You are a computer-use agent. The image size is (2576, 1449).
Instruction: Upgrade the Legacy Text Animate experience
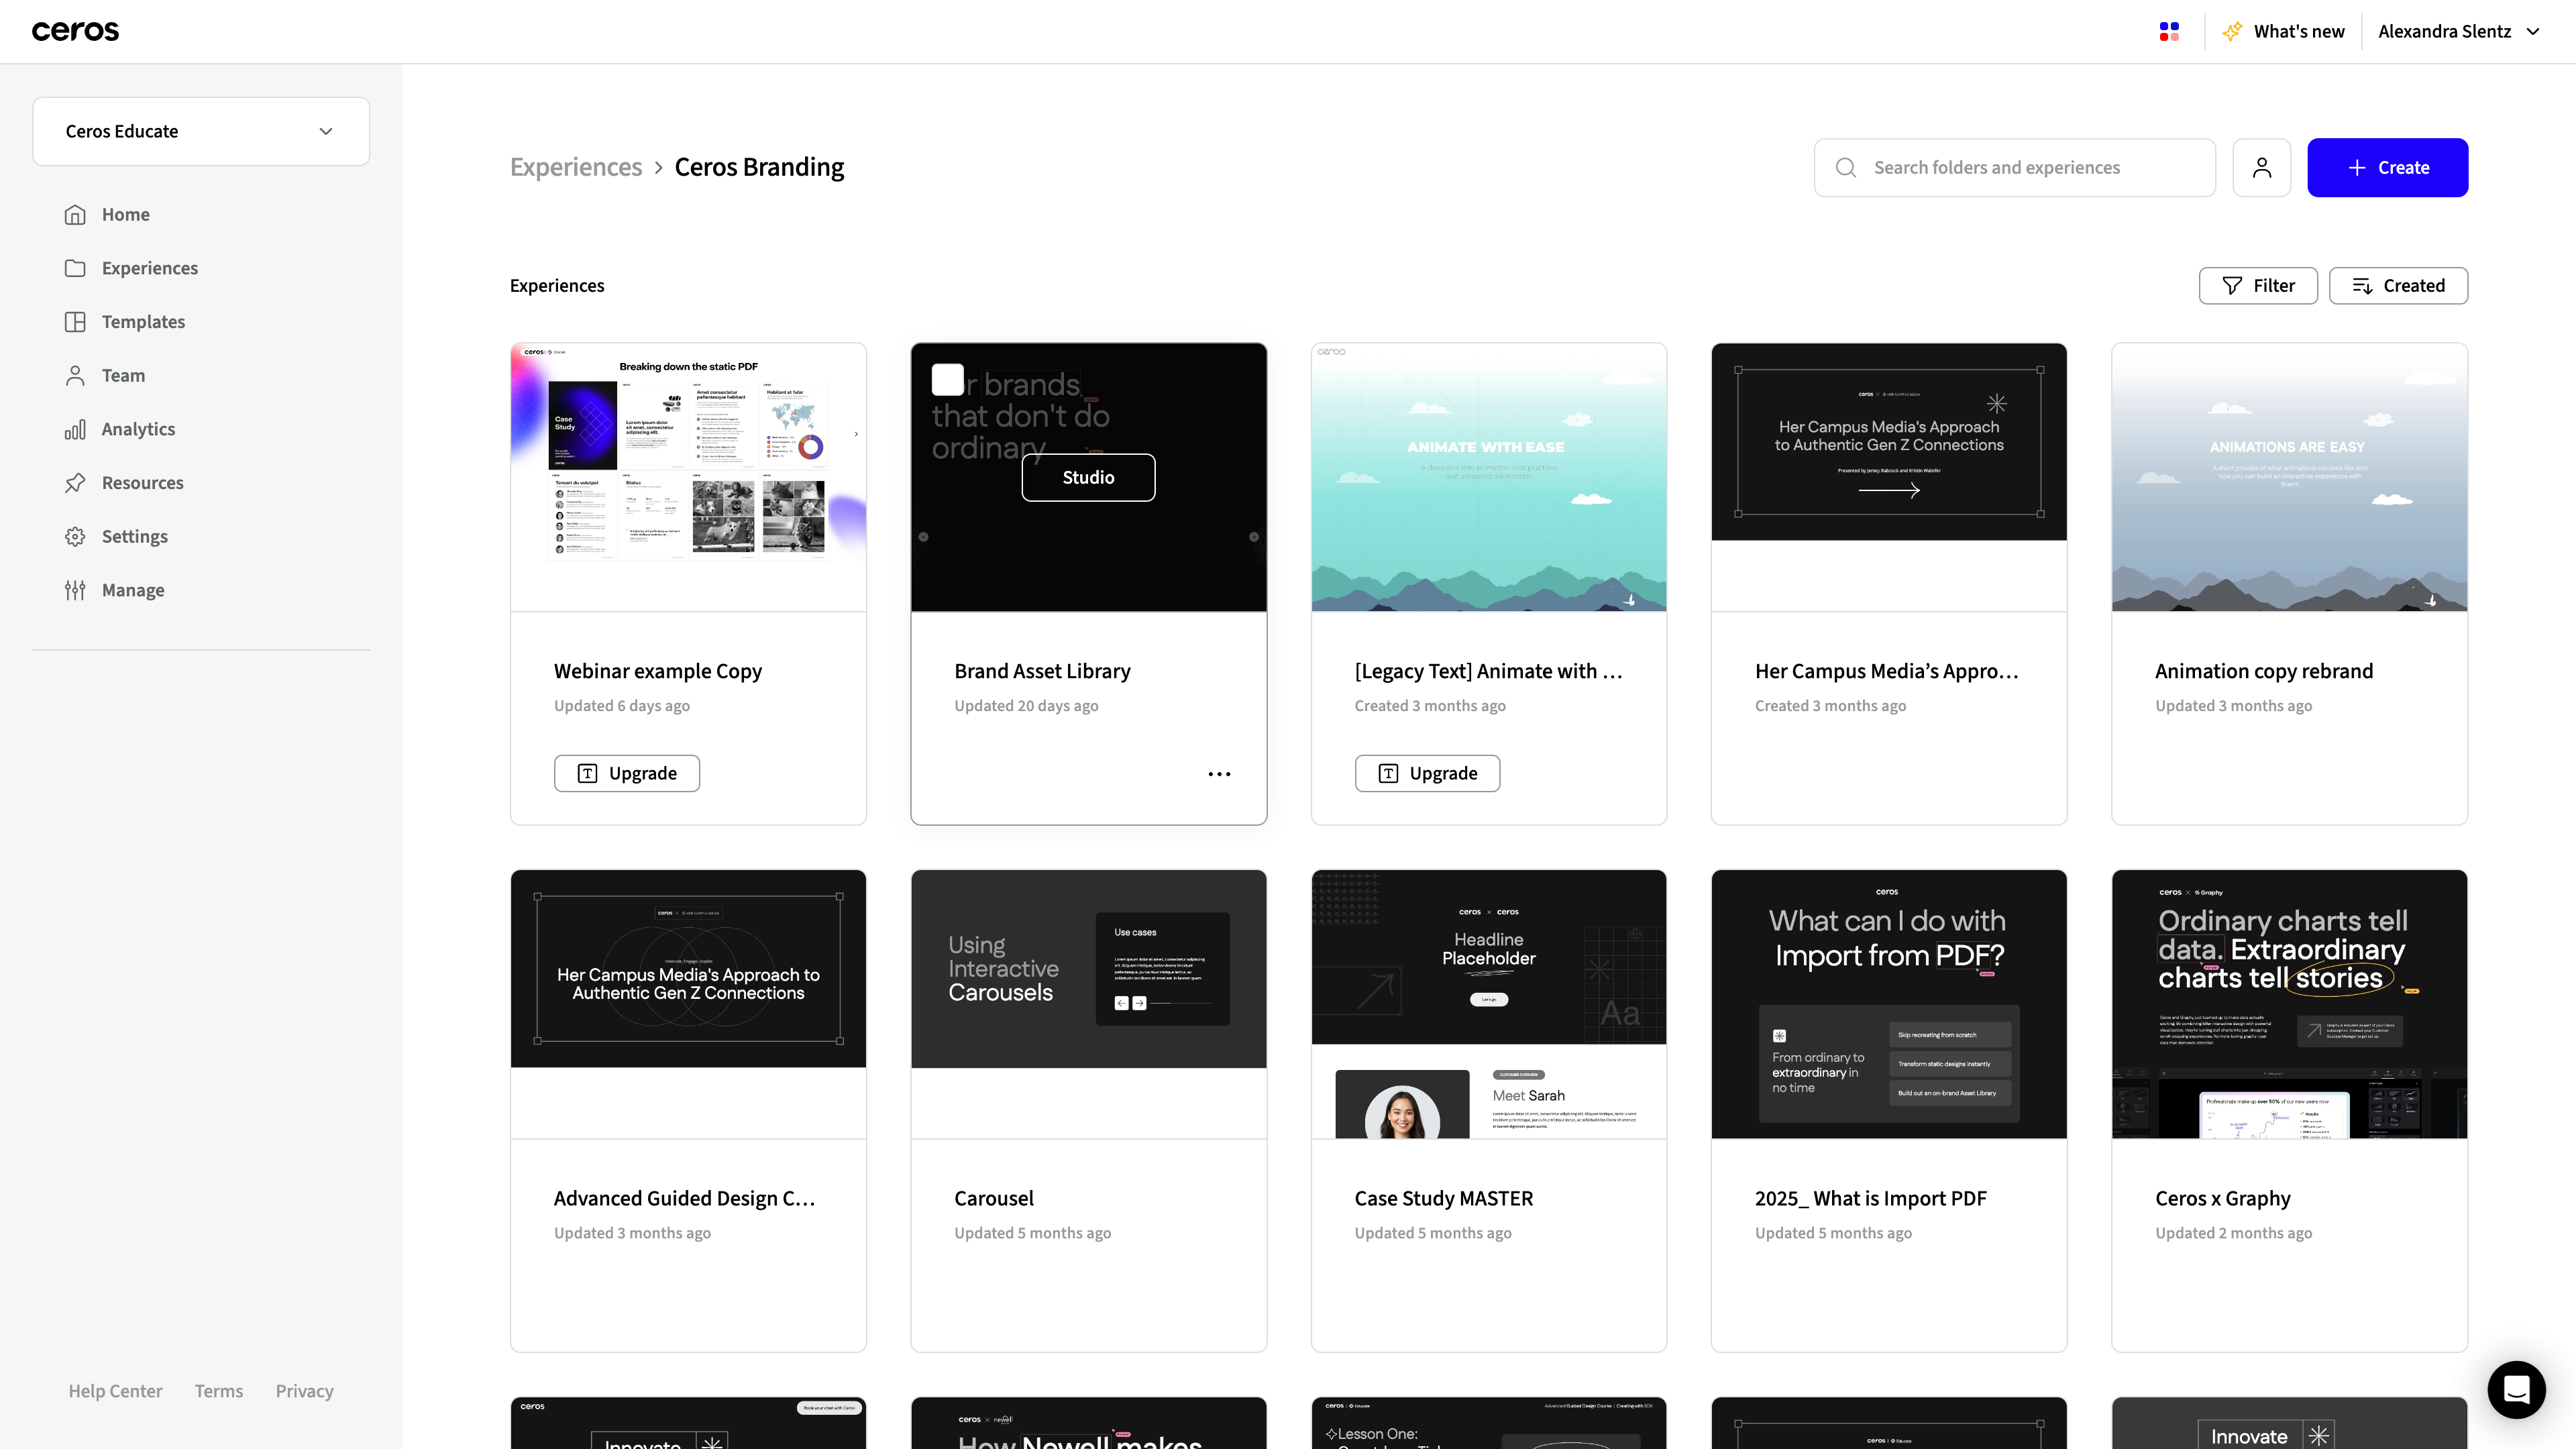1427,774
